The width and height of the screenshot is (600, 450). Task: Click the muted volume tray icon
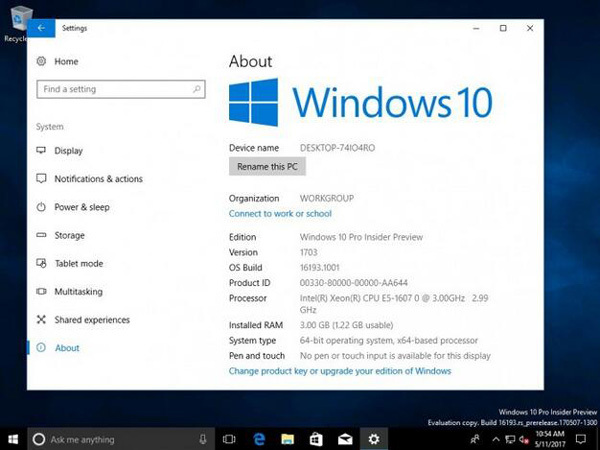click(524, 439)
